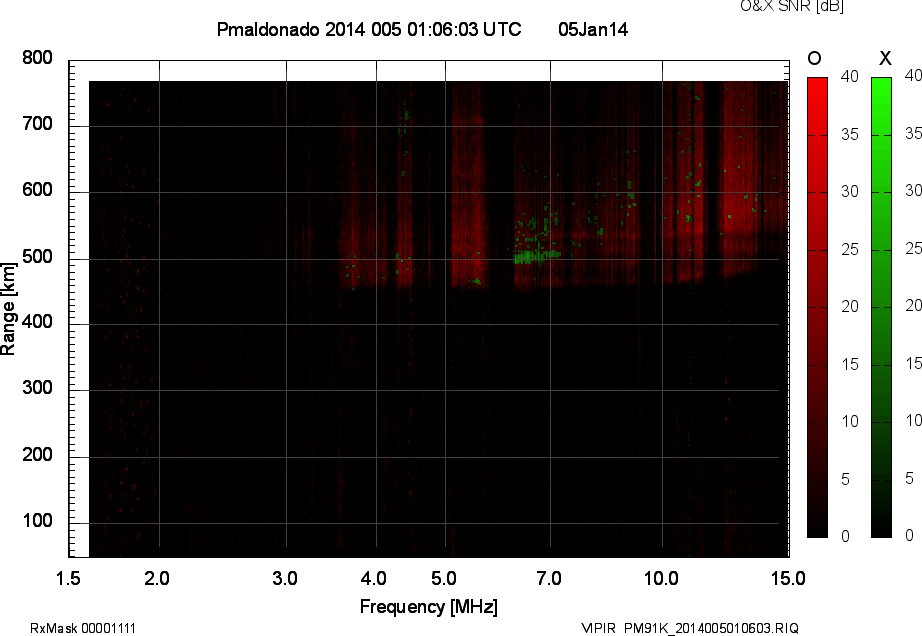Click the red O colorbar
This screenshot has height=636, width=922.
[817, 307]
